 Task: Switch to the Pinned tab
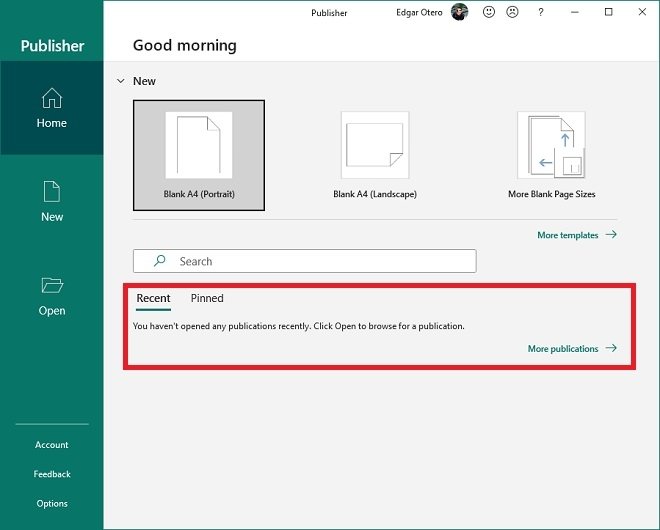pyautogui.click(x=207, y=298)
